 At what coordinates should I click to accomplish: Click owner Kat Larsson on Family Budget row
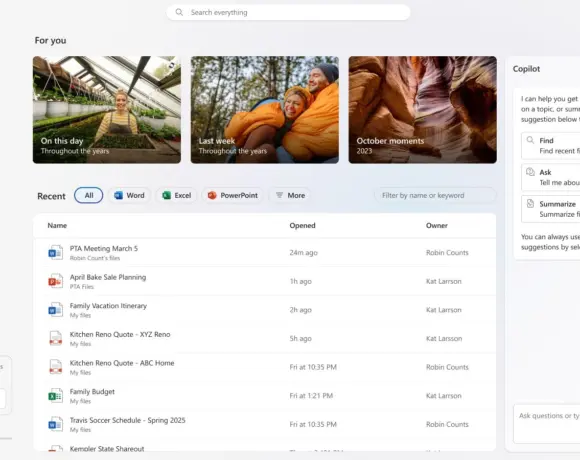point(444,396)
